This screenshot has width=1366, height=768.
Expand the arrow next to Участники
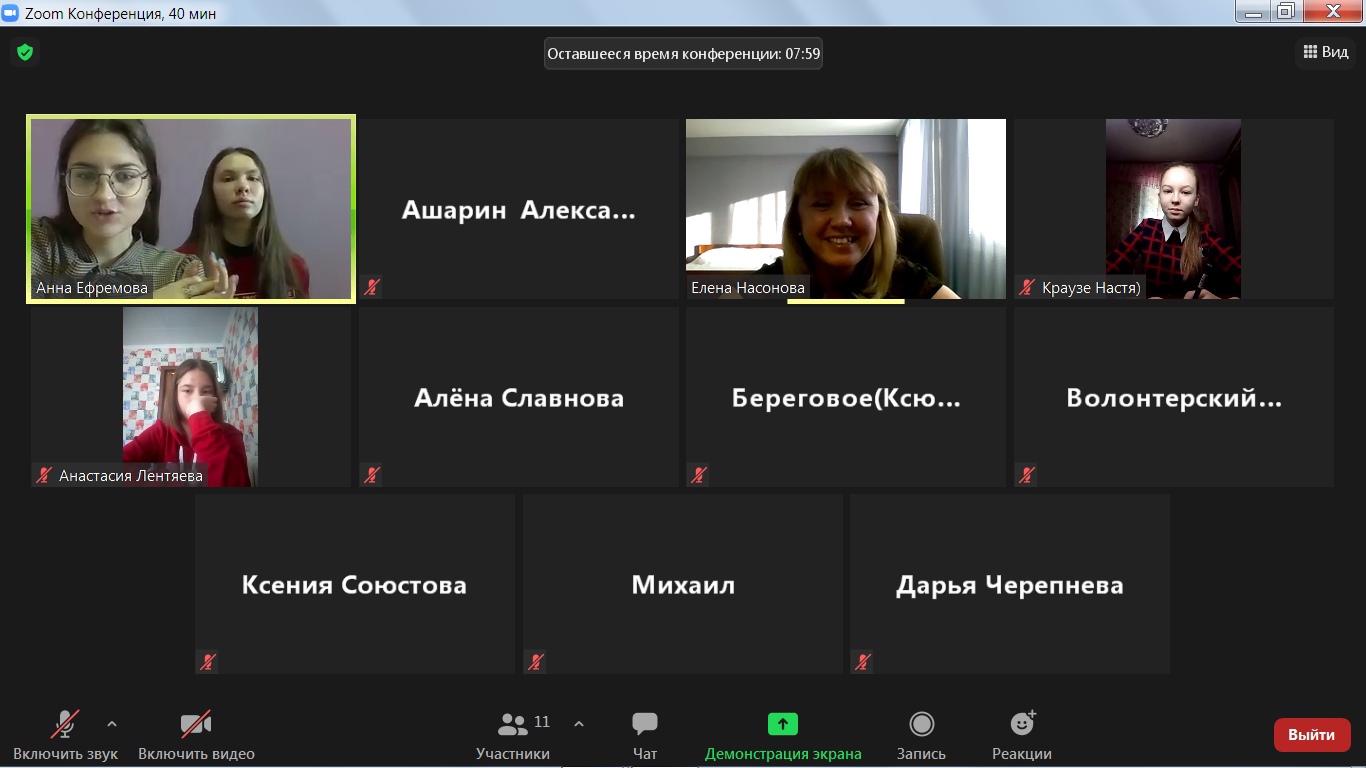[579, 724]
